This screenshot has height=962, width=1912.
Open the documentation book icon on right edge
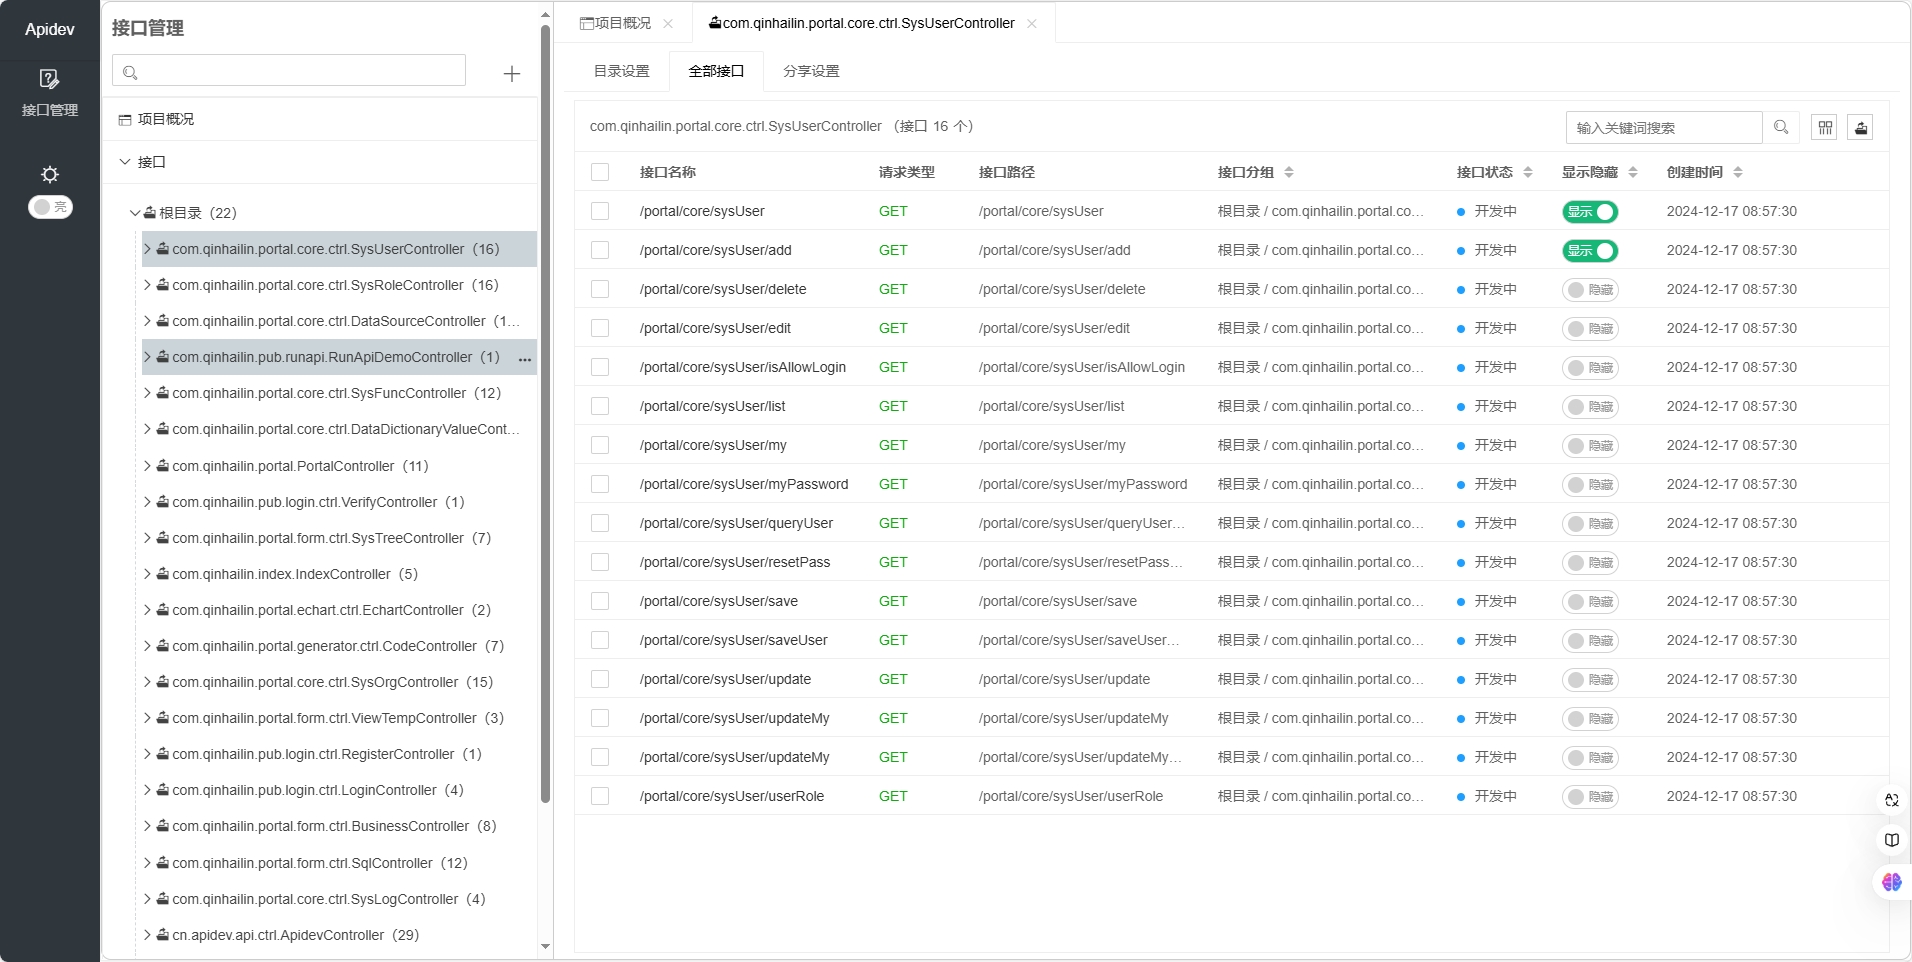[x=1890, y=840]
